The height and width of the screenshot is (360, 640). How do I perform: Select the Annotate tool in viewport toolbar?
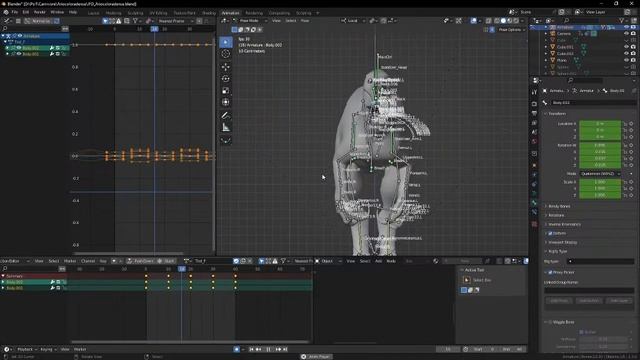coord(226,116)
